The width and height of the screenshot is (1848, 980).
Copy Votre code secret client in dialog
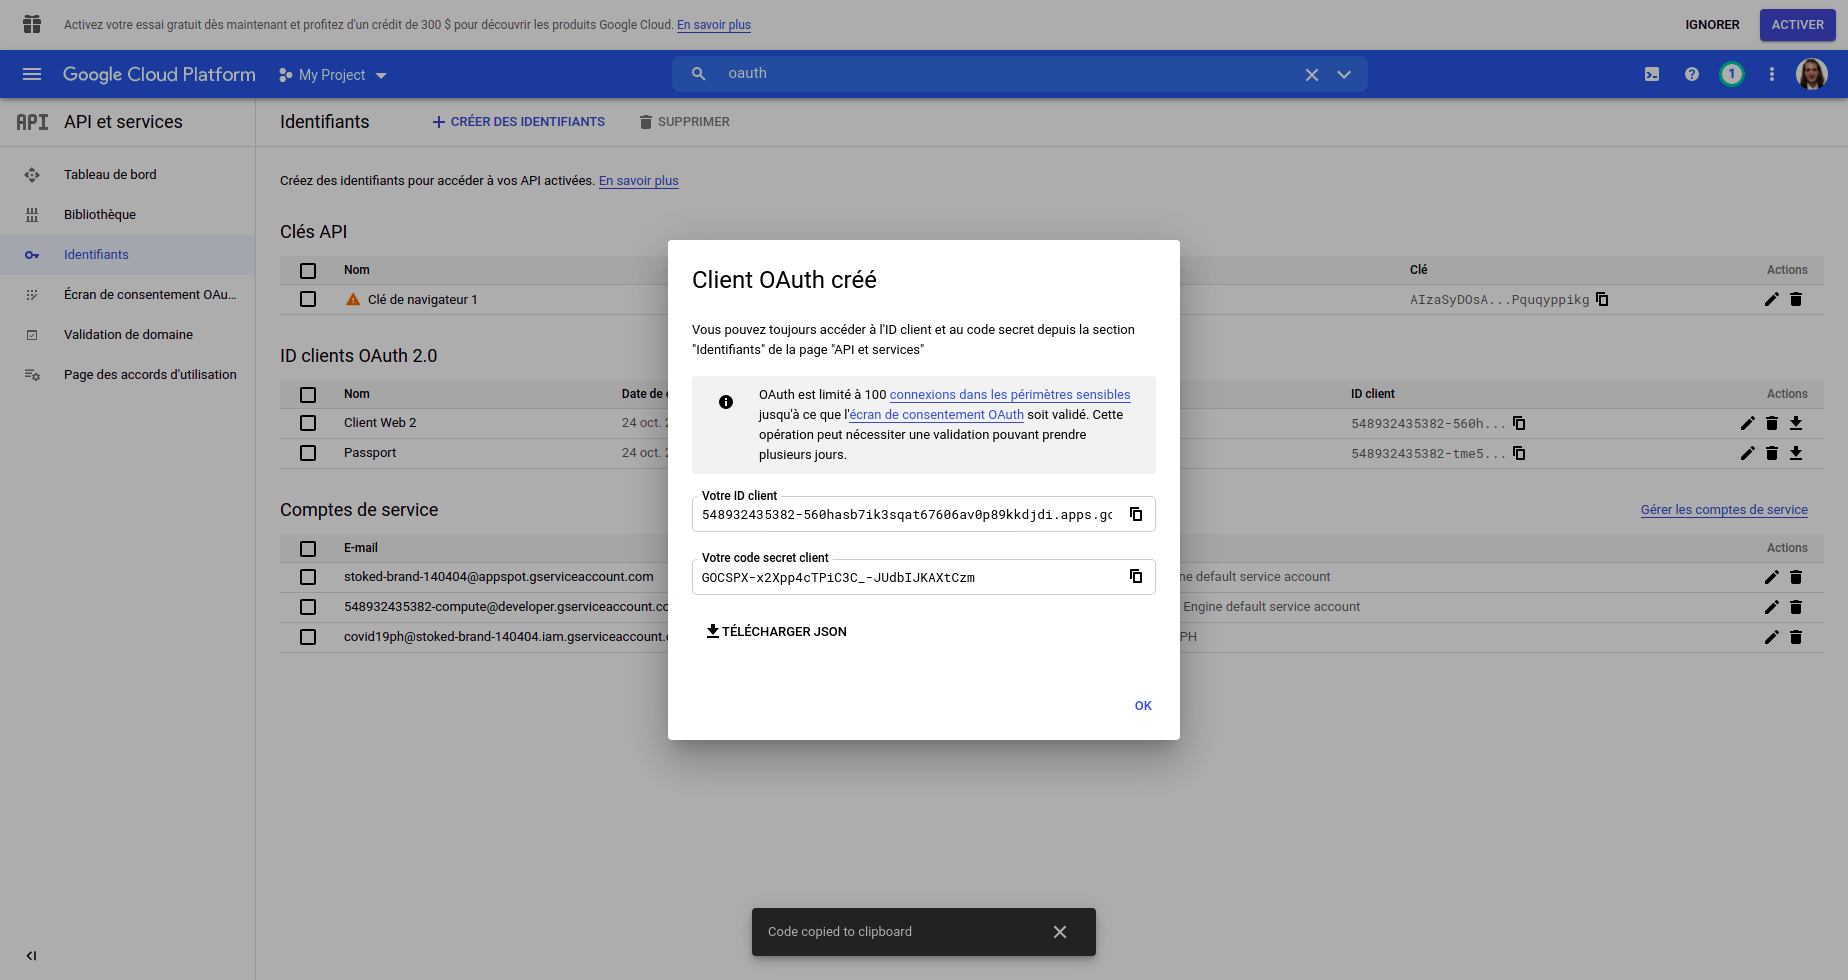pyautogui.click(x=1136, y=576)
